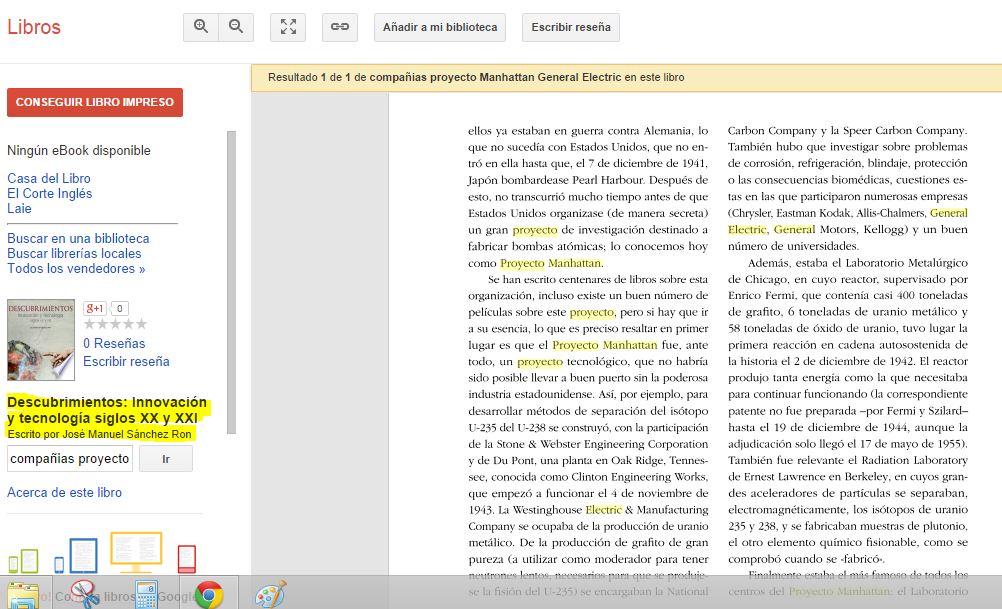Open the Acerca de este libro link
The height and width of the screenshot is (609, 1002).
point(64,492)
